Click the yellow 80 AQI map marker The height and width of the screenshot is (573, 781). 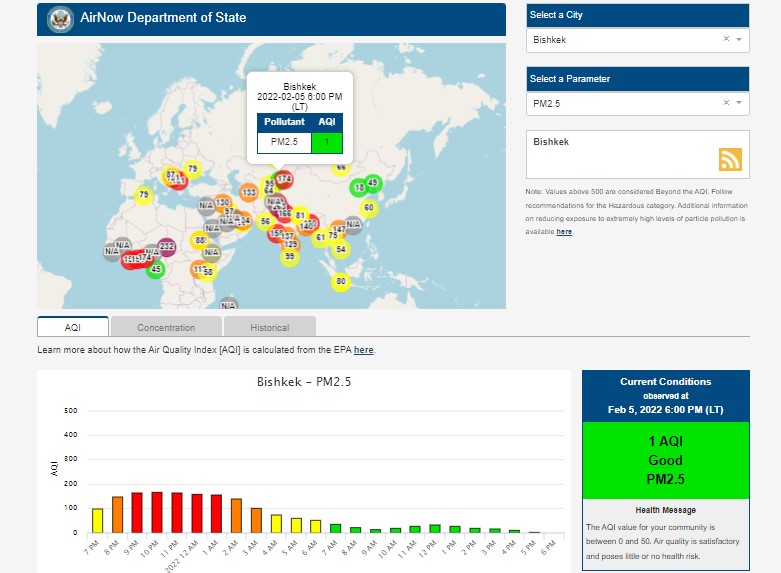(341, 282)
